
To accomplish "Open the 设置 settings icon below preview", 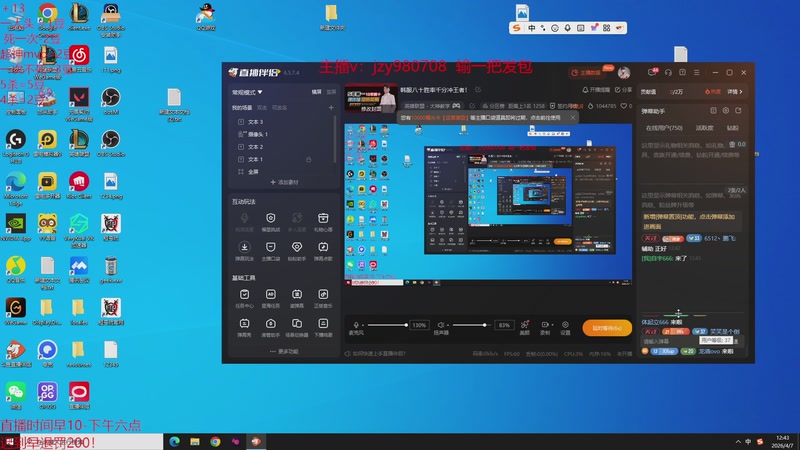I will (565, 324).
